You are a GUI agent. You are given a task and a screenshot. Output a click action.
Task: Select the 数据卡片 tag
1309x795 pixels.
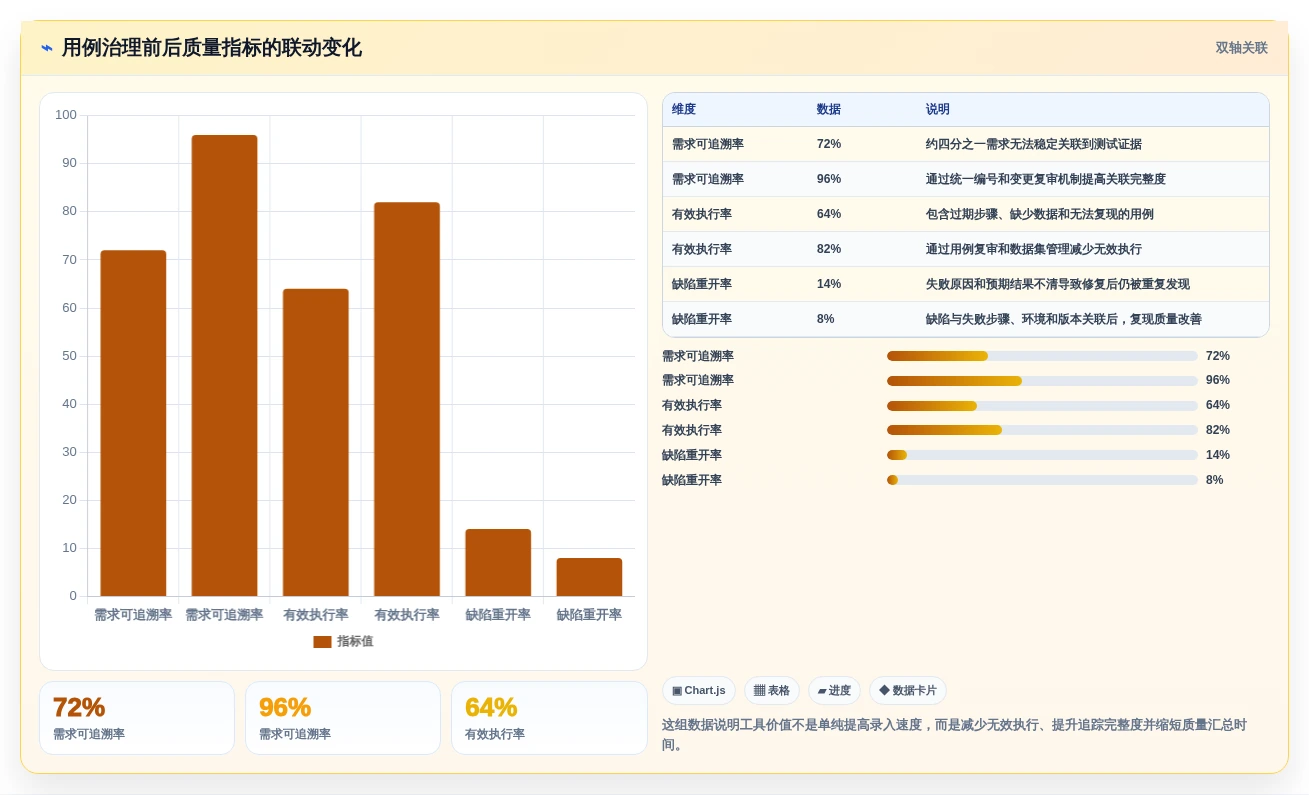(908, 691)
